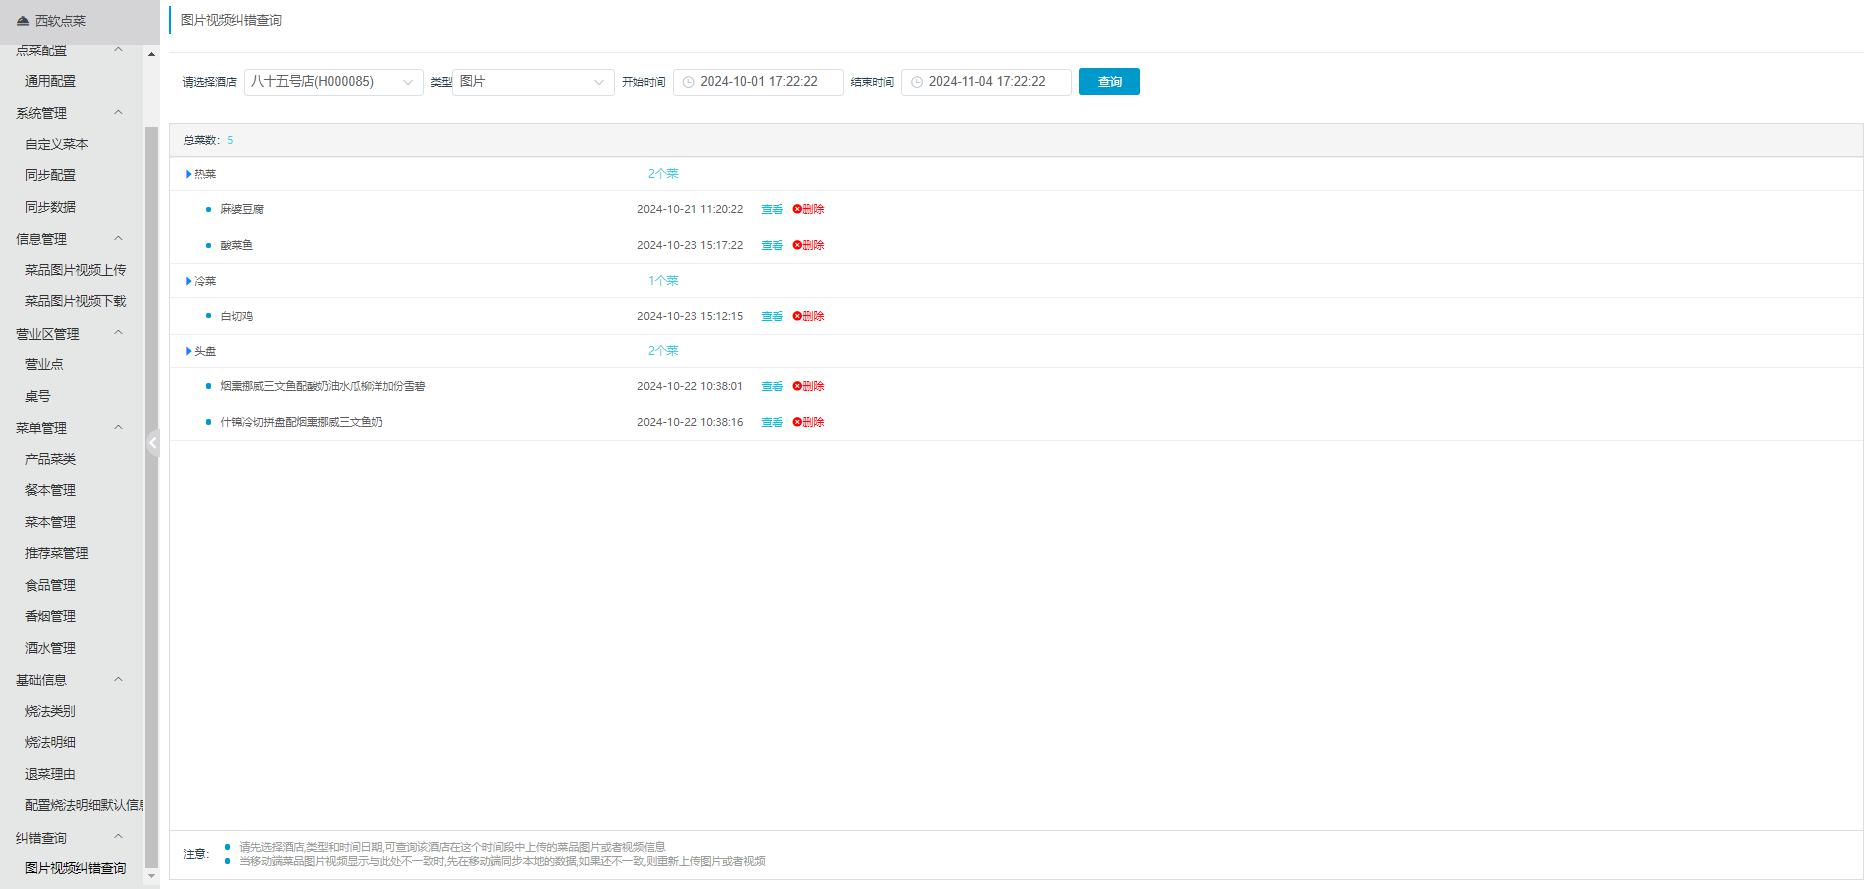Open 推荐菜管理 menu item

56,553
